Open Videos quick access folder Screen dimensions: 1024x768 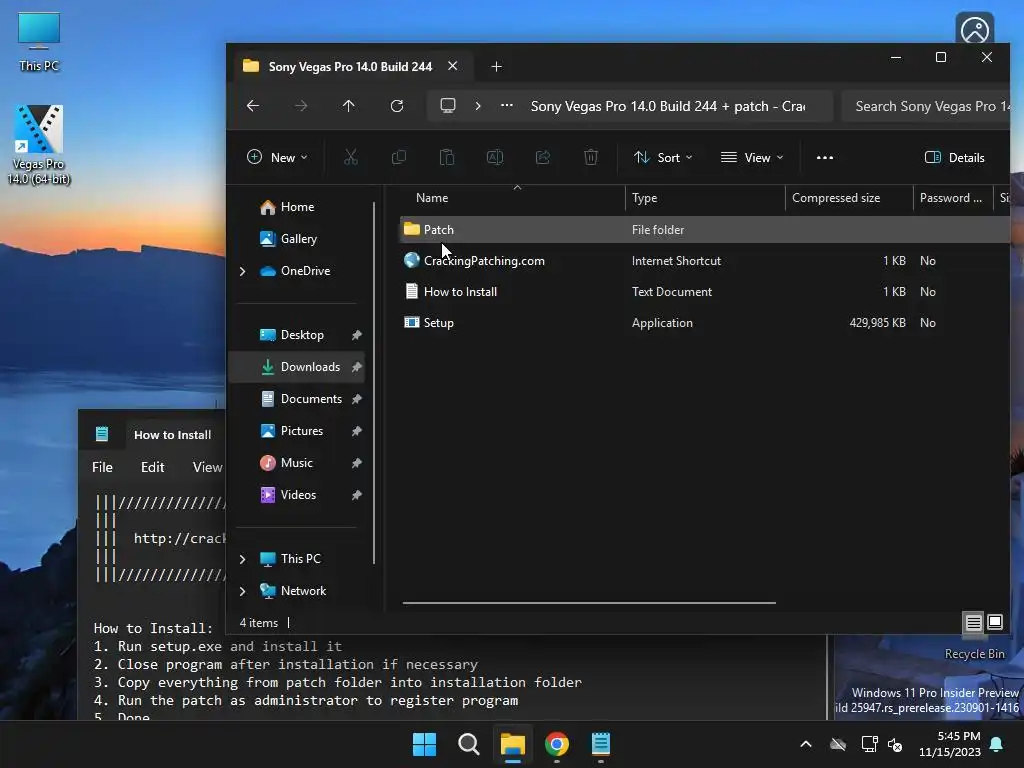[298, 495]
